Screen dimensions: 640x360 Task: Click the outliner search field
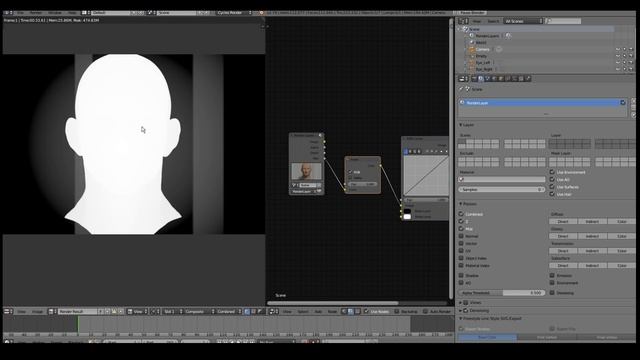pos(564,21)
